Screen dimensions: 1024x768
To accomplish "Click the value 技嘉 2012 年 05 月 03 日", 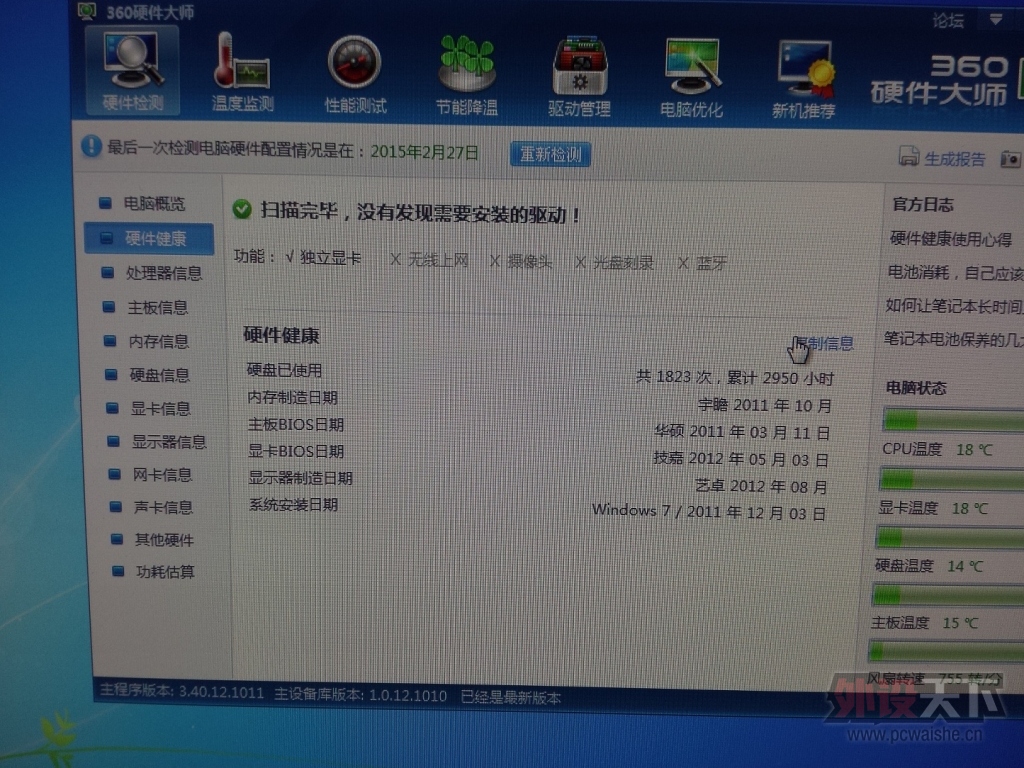I will tap(741, 459).
